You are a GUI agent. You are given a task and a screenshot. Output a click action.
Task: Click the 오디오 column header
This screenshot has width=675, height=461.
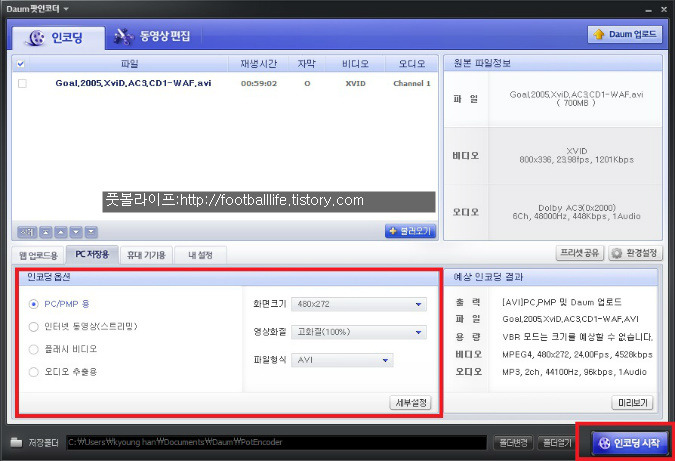tap(412, 64)
